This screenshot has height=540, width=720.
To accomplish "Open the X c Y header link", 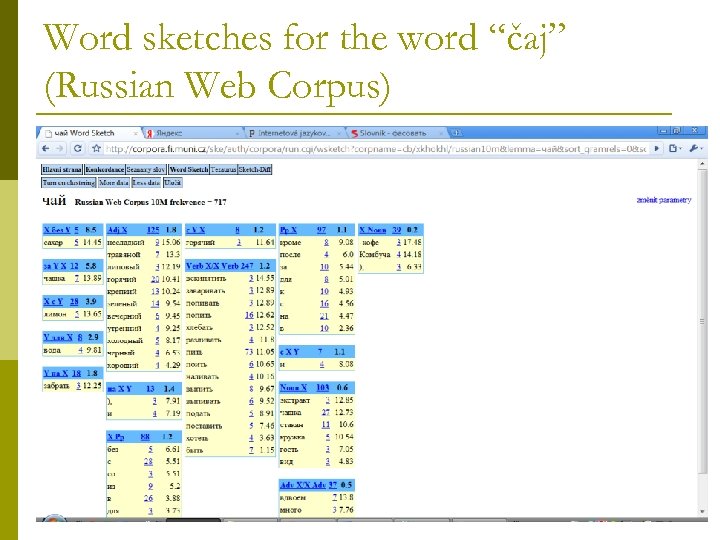I will click(x=53, y=302).
